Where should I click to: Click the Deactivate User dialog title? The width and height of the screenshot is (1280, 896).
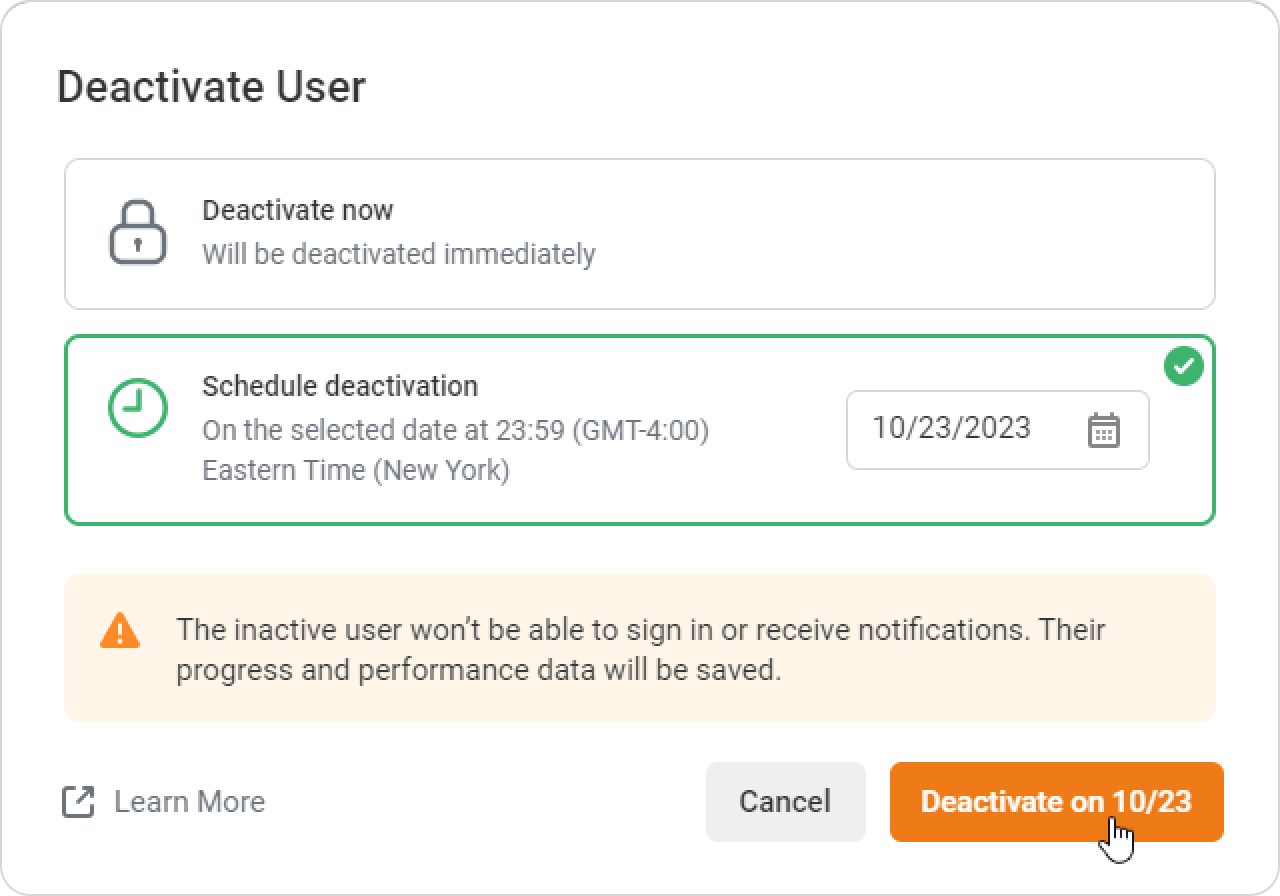pos(211,87)
